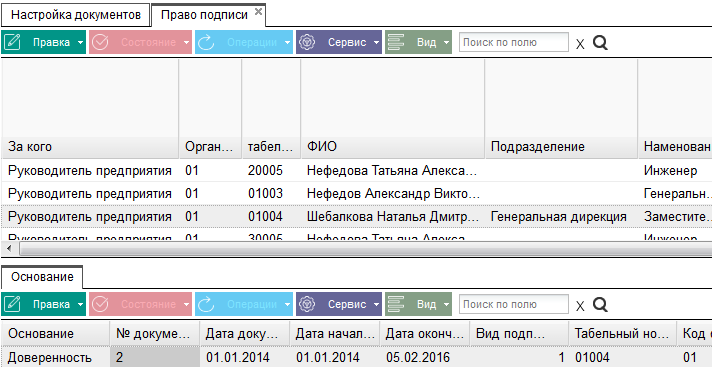The height and width of the screenshot is (367, 712).
Task: Click lower grid Табельный но… cell 01004
Action: click(623, 357)
